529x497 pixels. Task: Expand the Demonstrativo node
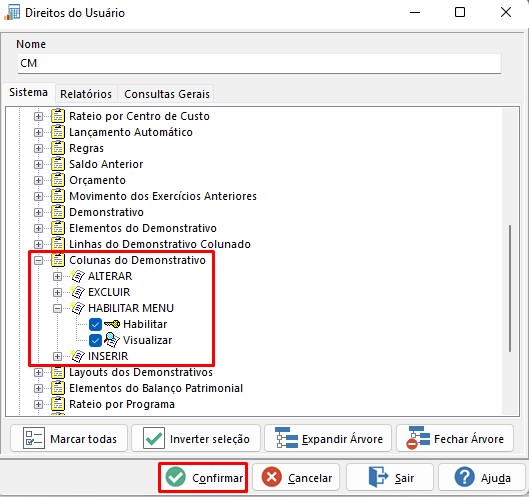coord(38,213)
